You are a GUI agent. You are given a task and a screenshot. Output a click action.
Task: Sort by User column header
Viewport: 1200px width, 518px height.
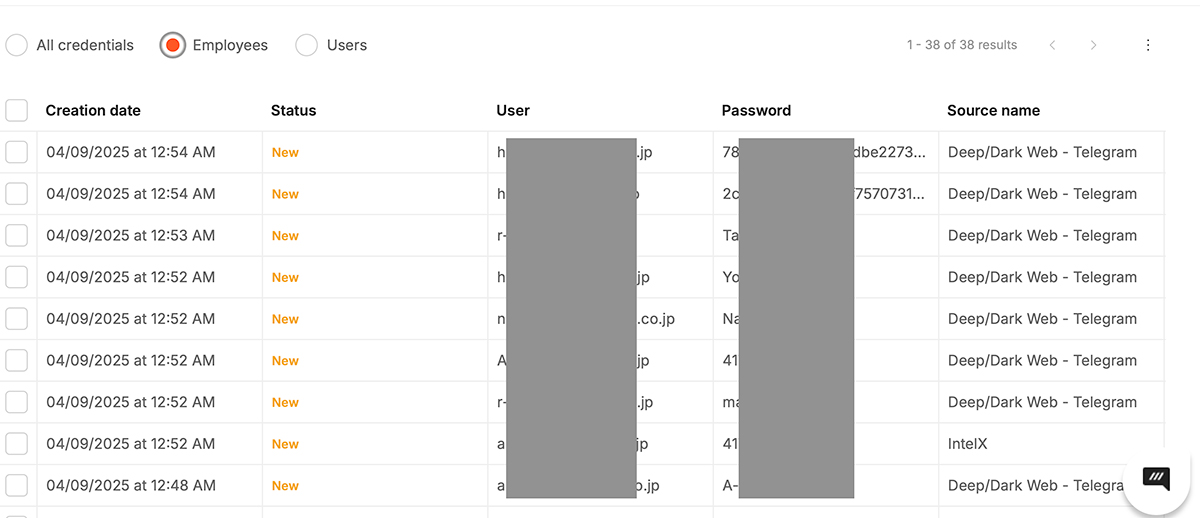click(513, 110)
